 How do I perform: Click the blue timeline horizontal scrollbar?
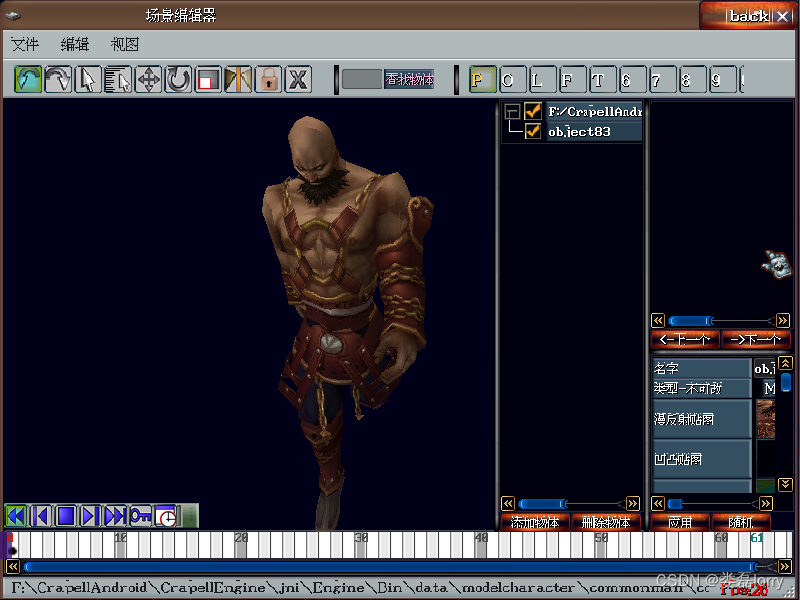(x=391, y=567)
